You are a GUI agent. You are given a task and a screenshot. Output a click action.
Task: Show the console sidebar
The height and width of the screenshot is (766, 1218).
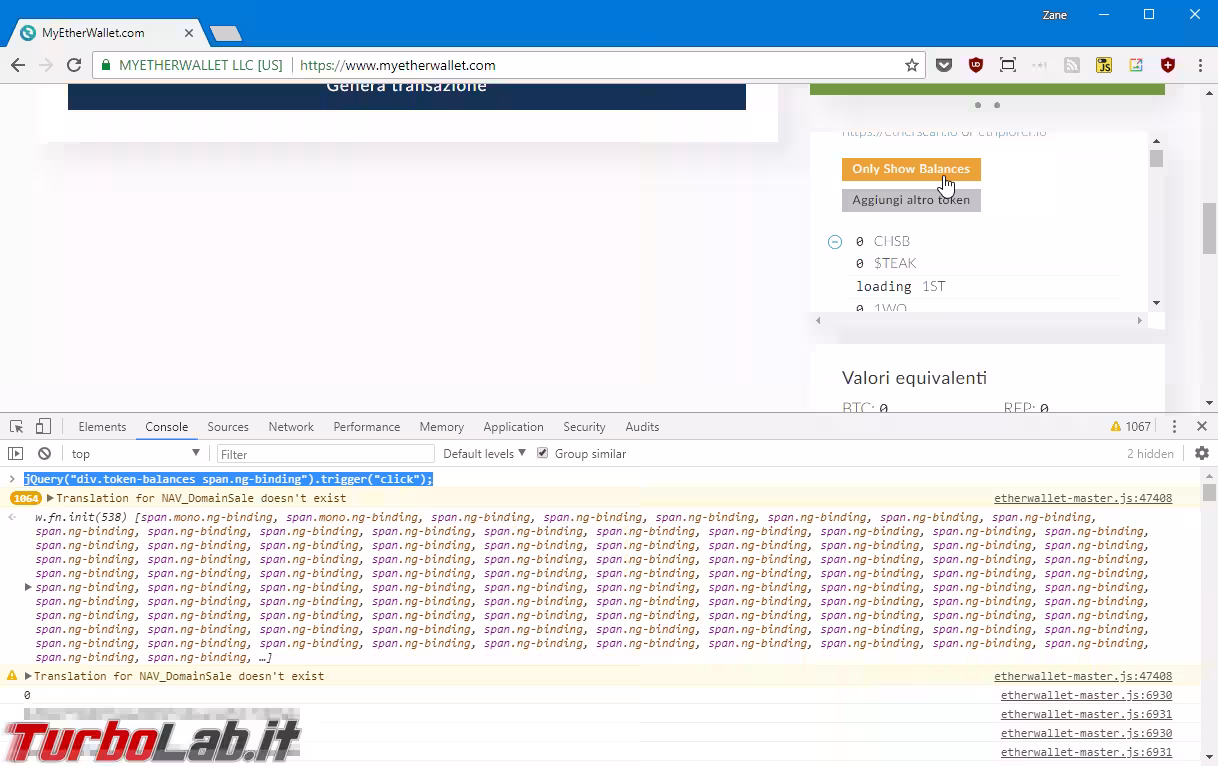pos(16,454)
